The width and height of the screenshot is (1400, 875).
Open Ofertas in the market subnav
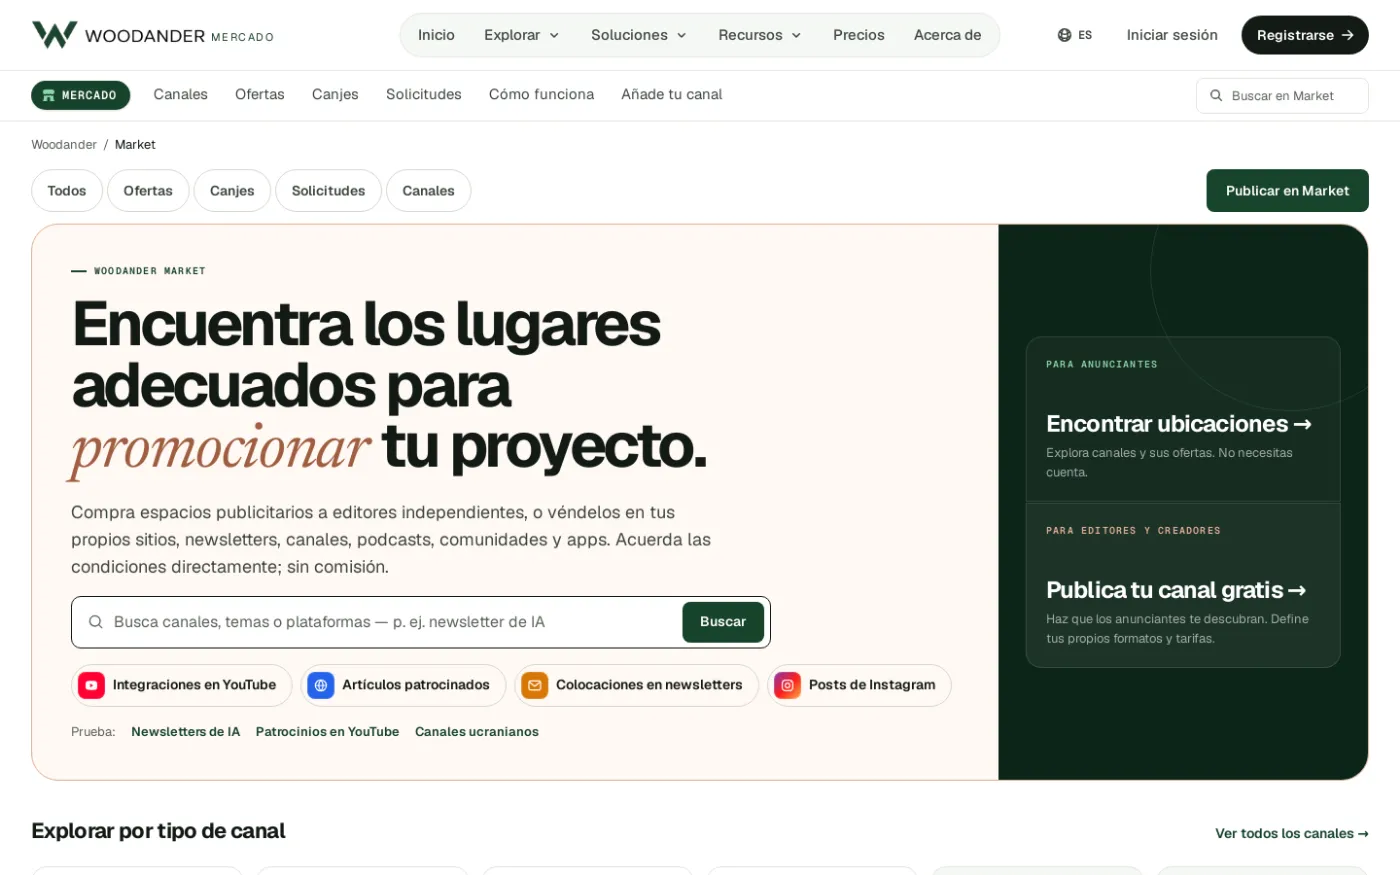(x=260, y=95)
